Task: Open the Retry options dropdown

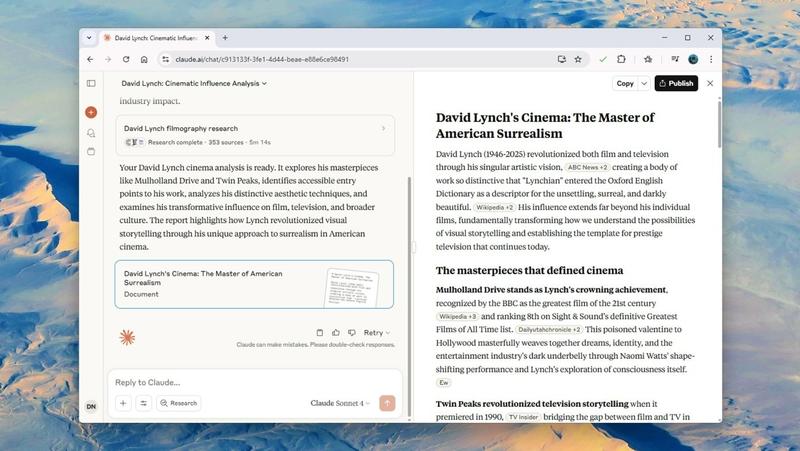Action: coord(377,333)
